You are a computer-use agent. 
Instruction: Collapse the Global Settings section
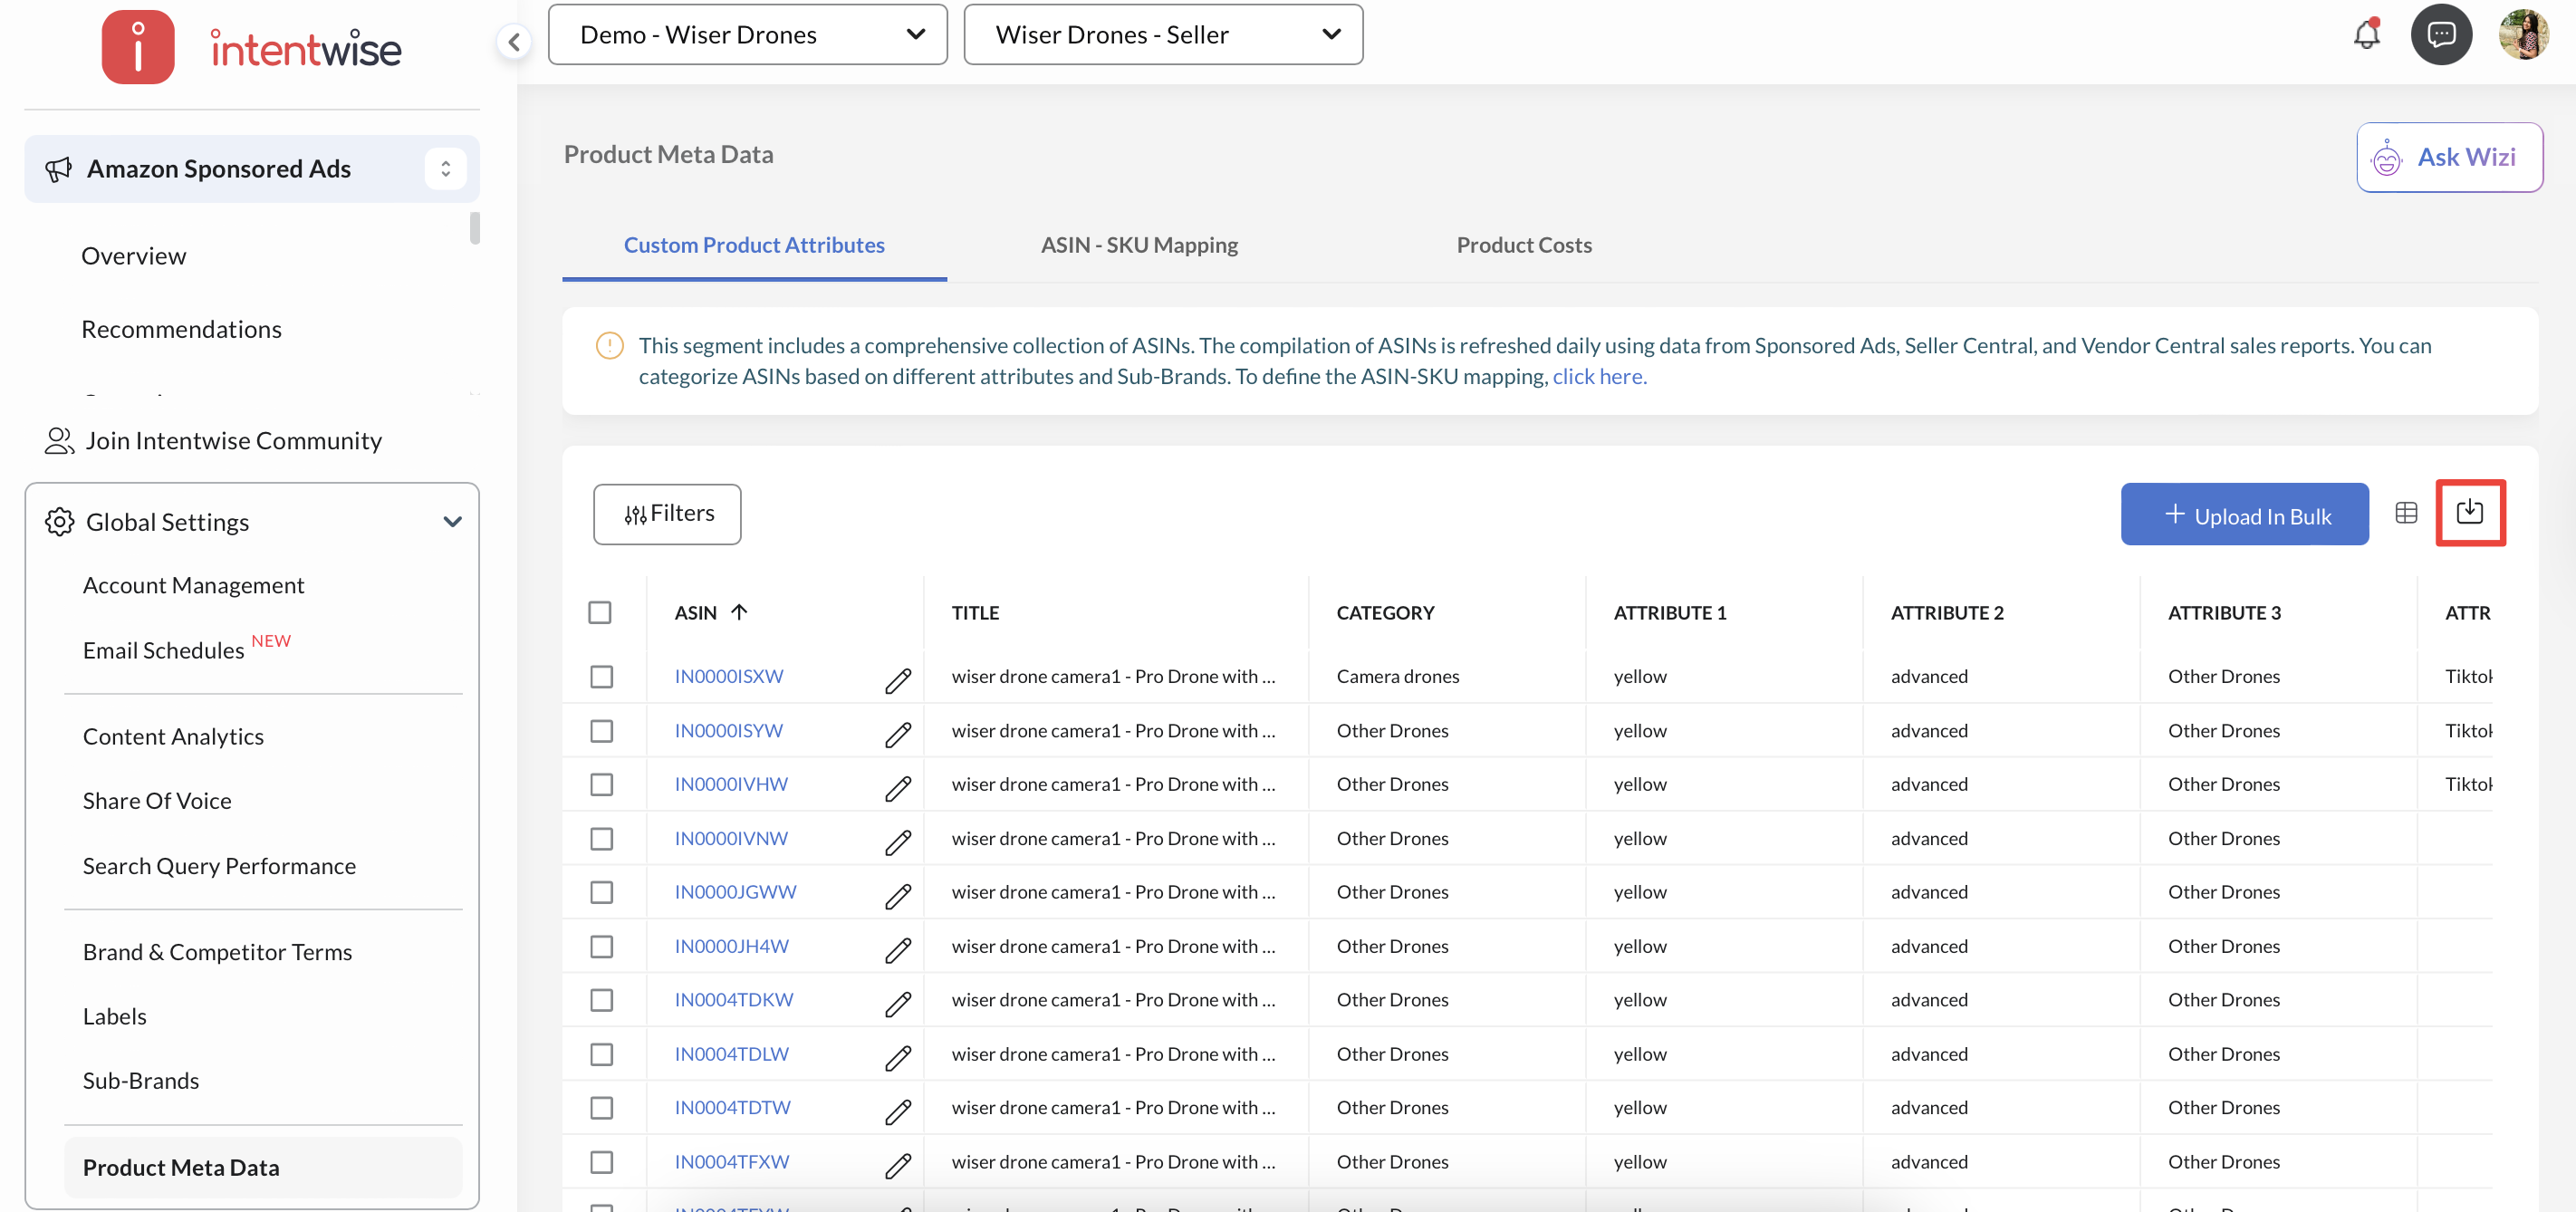coord(452,522)
